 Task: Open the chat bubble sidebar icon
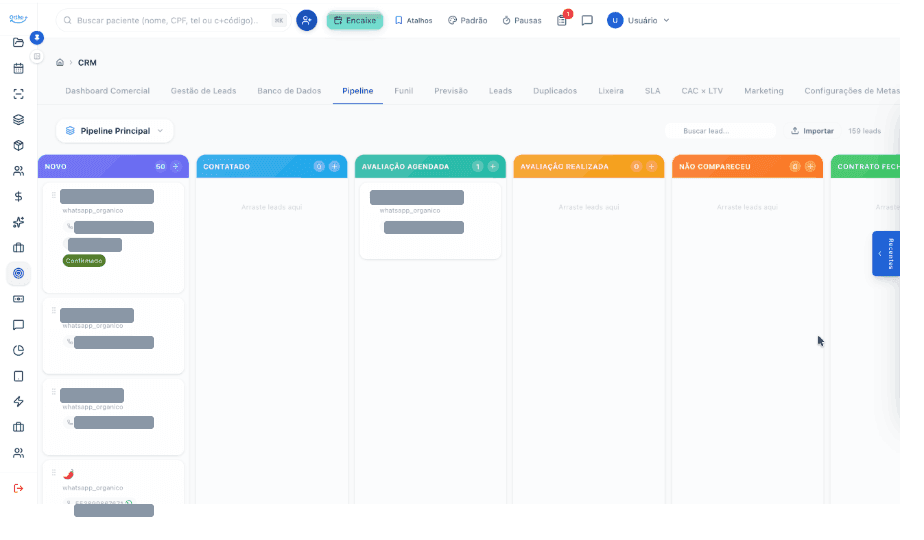pos(18,325)
